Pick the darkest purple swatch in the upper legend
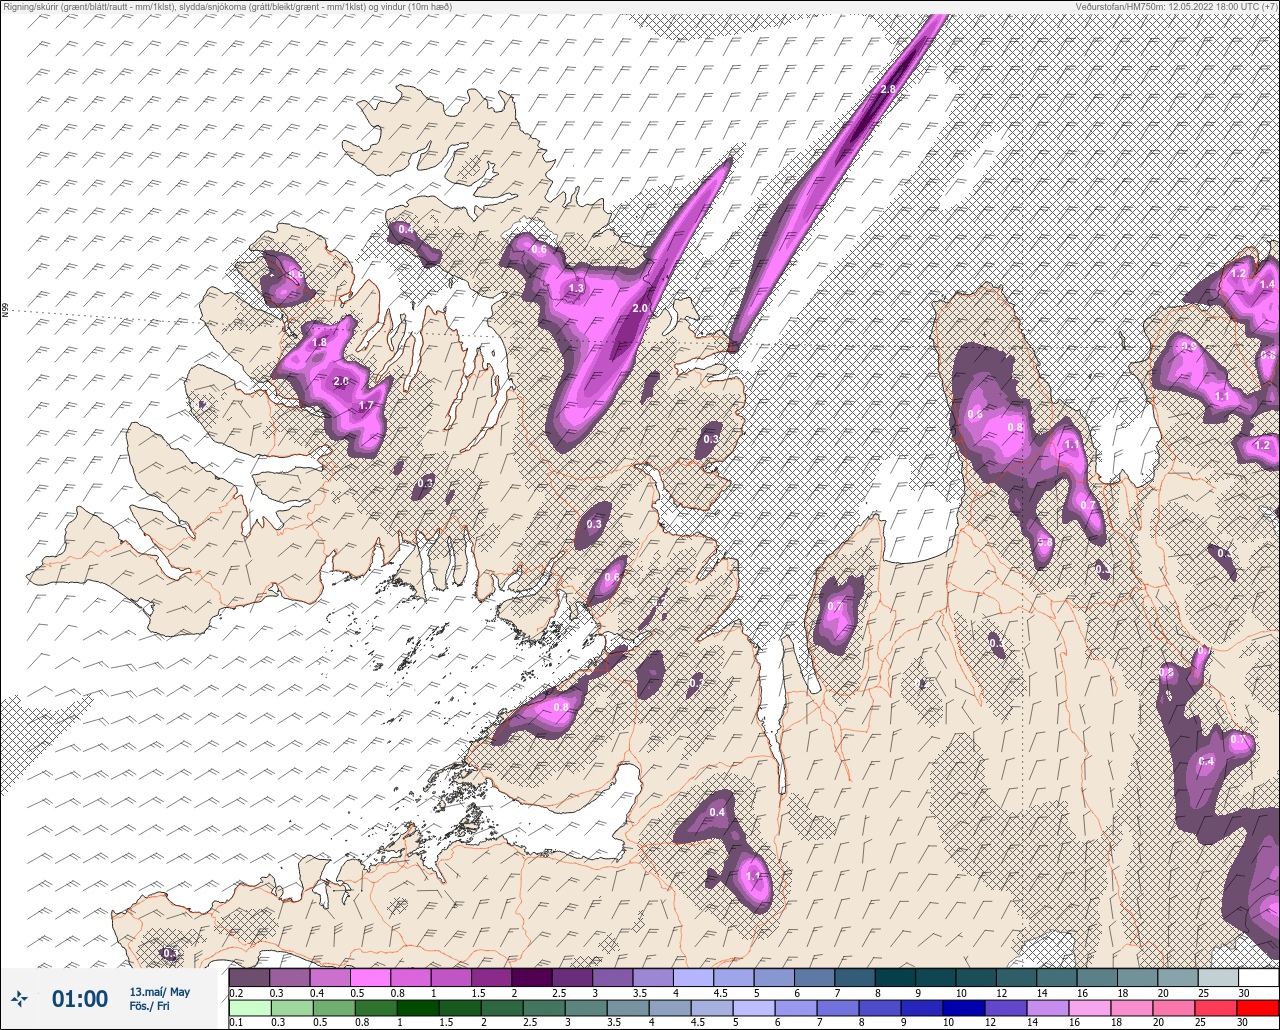 pos(531,977)
